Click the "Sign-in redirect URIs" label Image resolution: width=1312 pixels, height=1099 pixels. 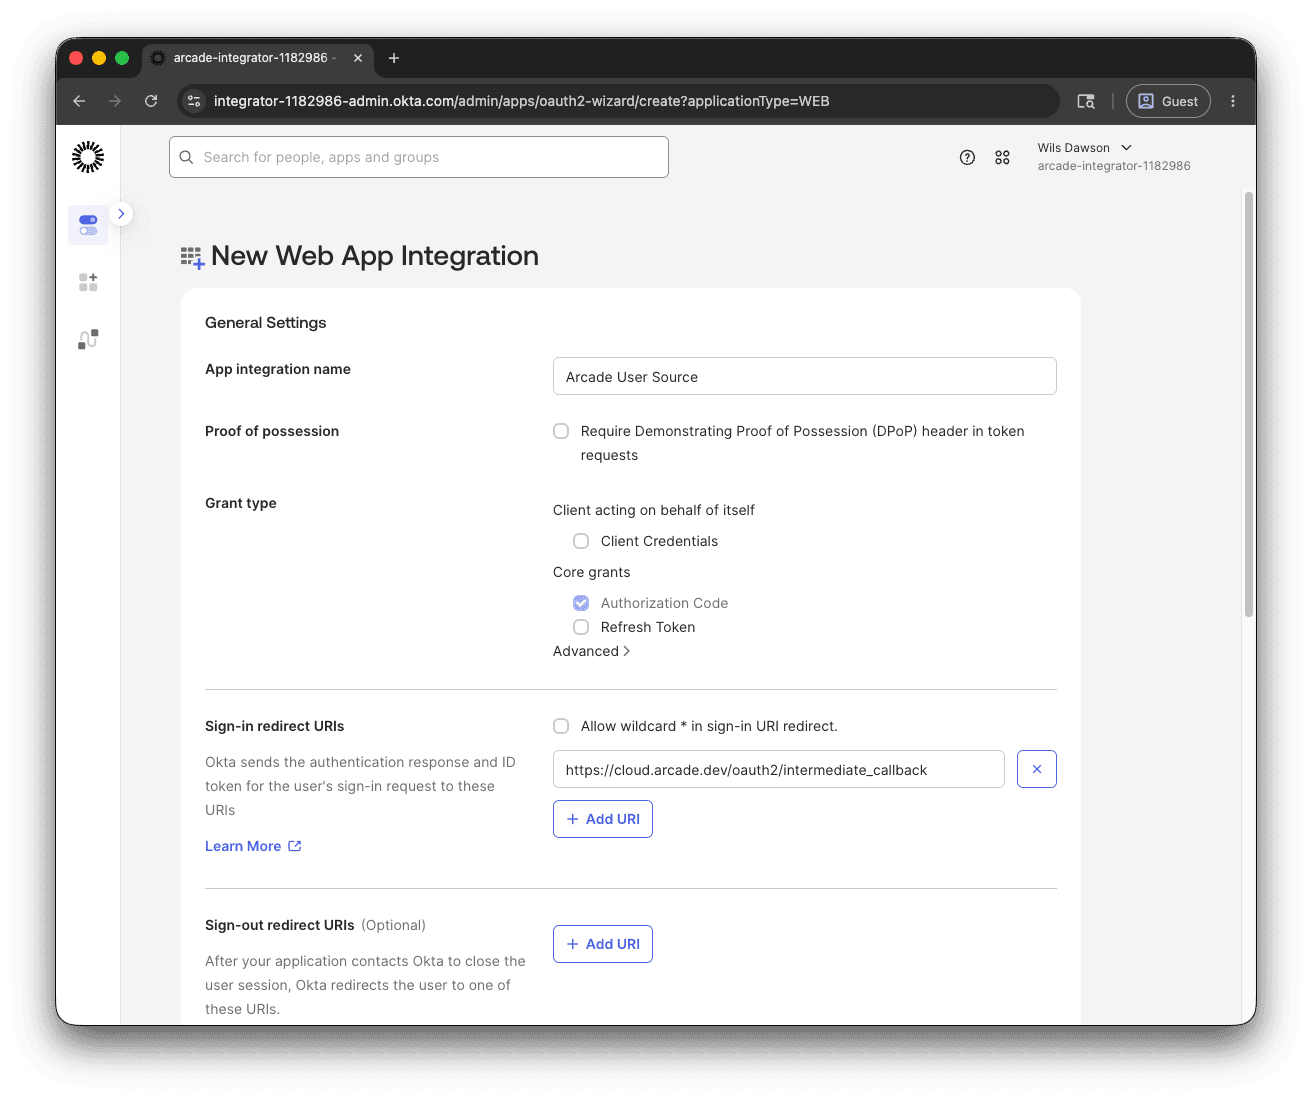point(275,726)
